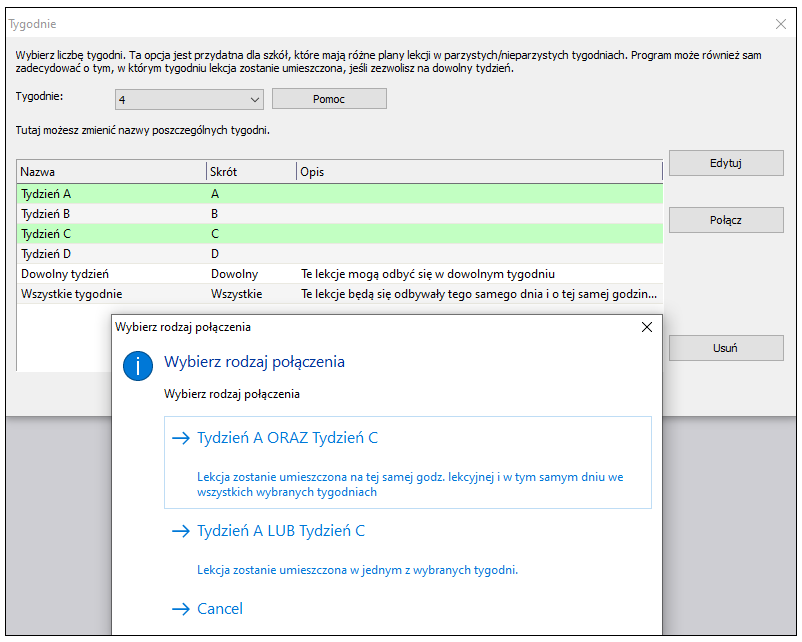Click the Skrót column header
The image size is (802, 642).
[252, 172]
